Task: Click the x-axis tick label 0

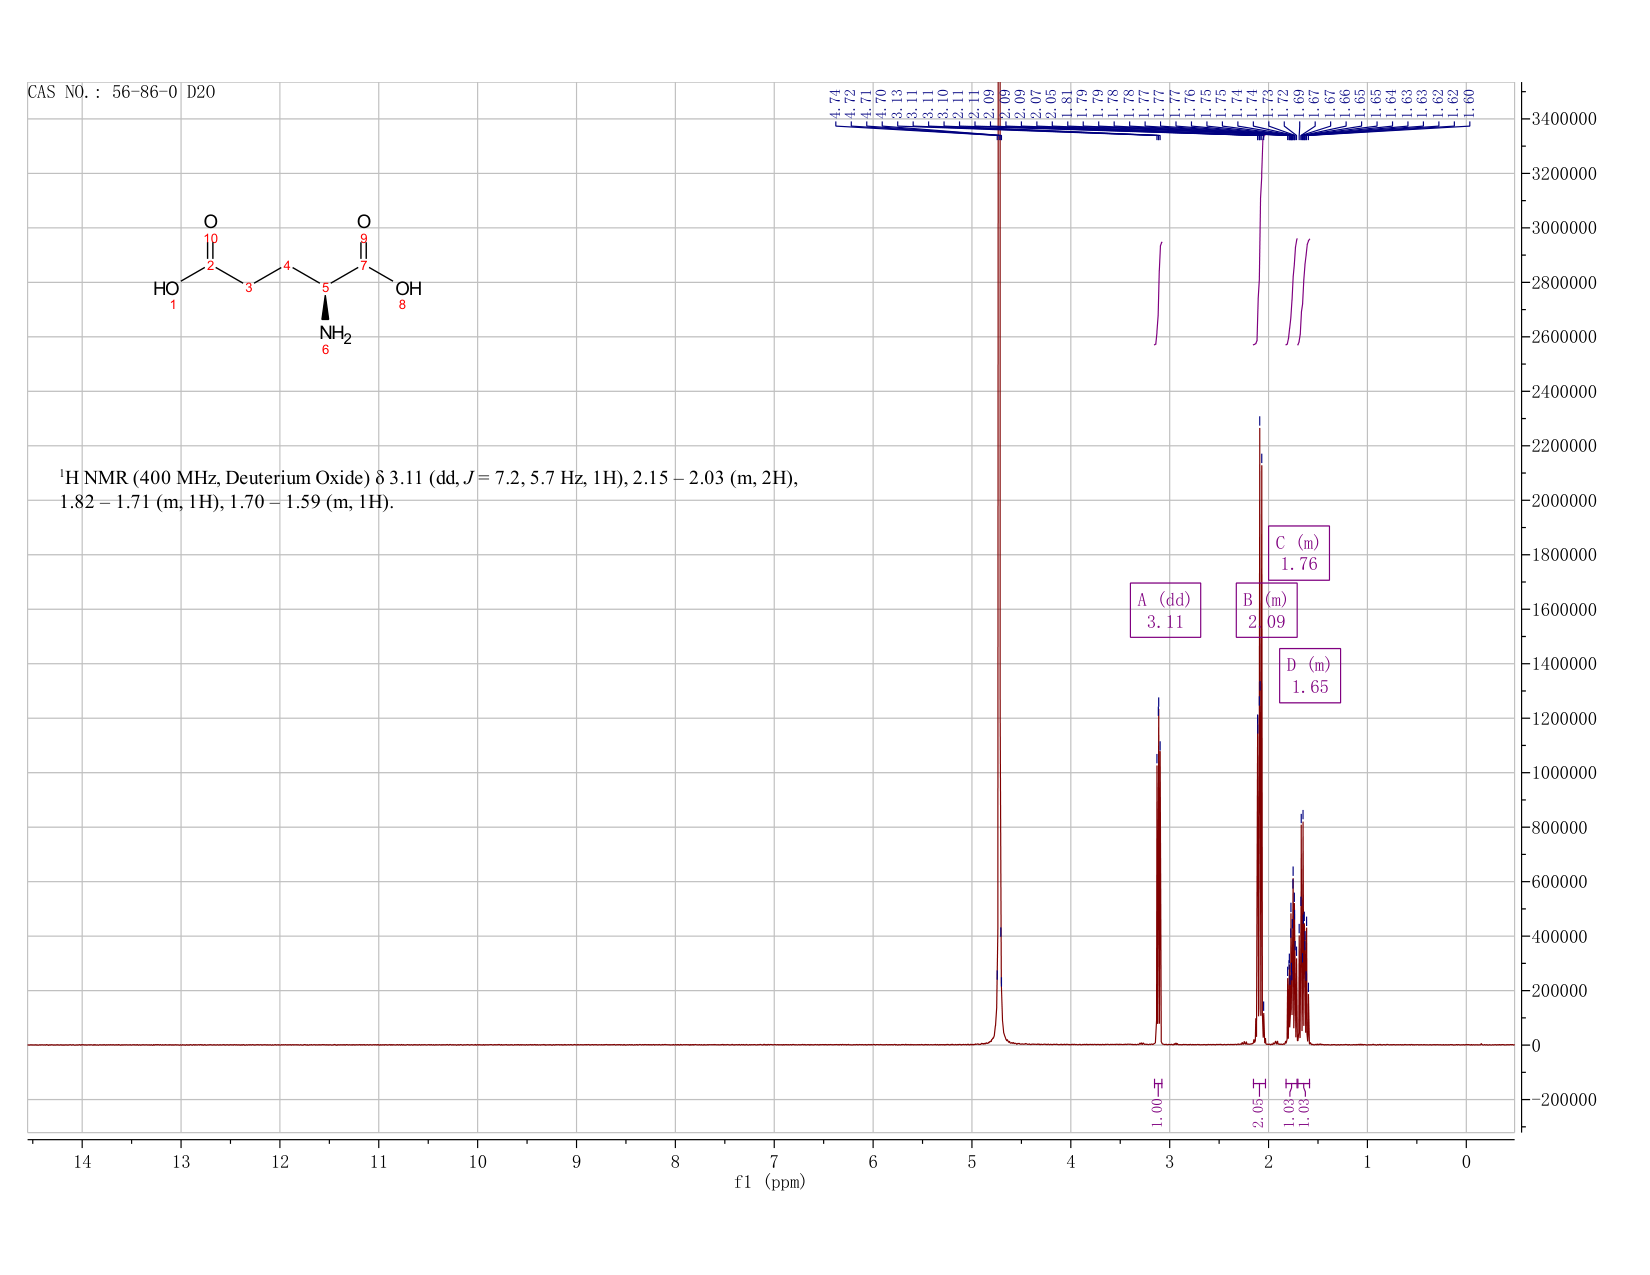Action: (1466, 1161)
